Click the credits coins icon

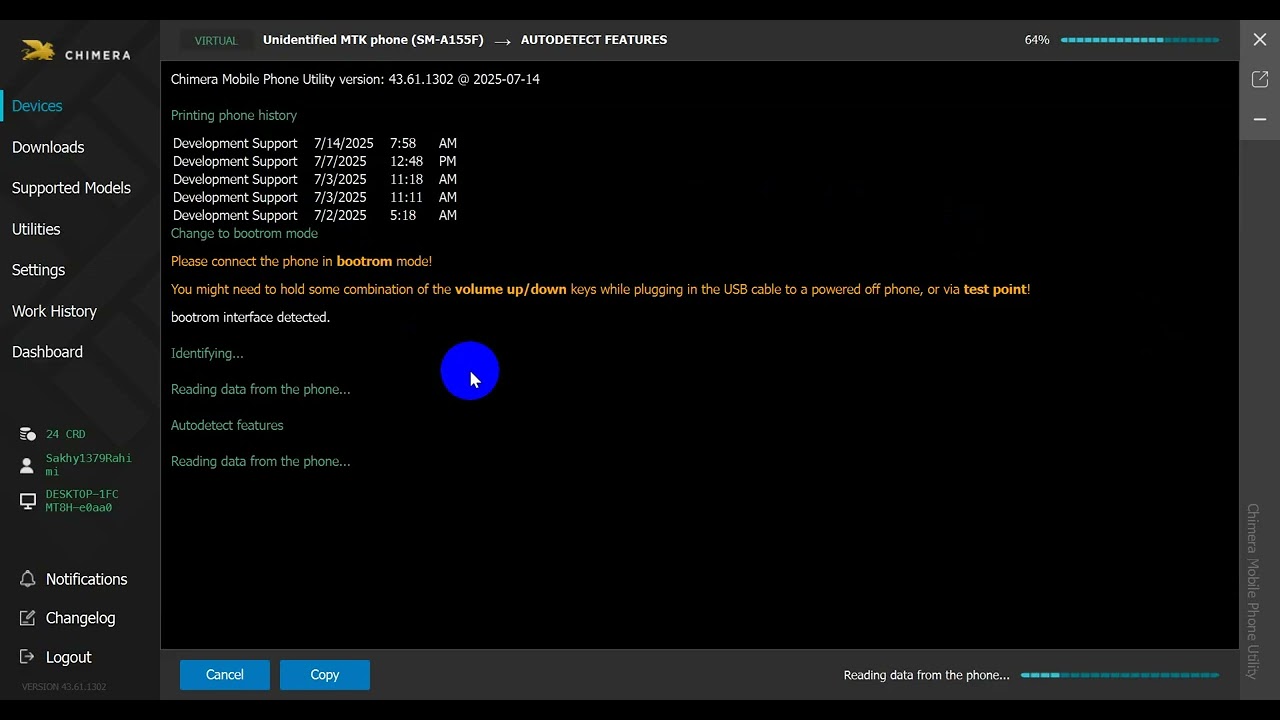point(28,434)
